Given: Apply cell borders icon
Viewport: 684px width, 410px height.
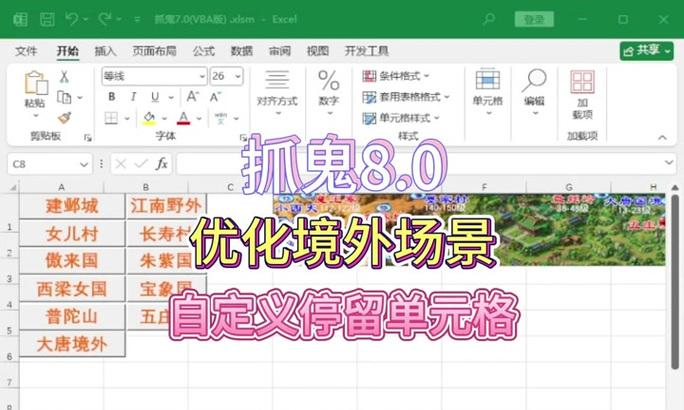Looking at the screenshot, I should tap(111, 118).
